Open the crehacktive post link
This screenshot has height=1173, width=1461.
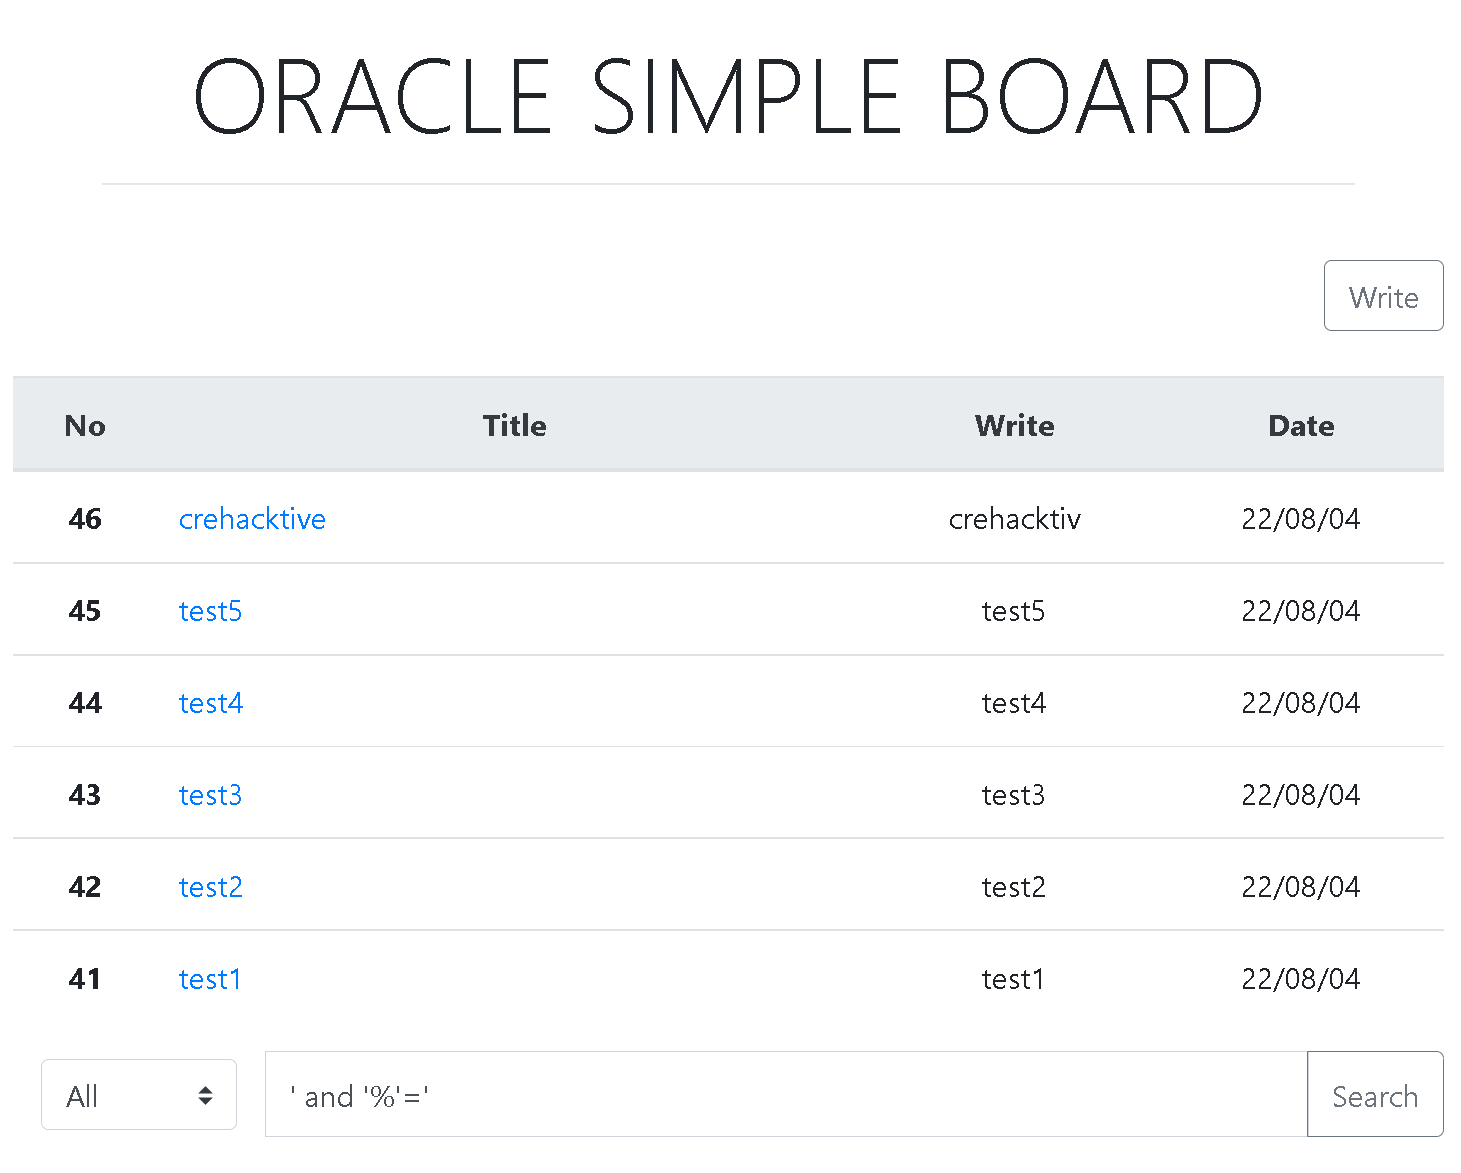click(252, 519)
